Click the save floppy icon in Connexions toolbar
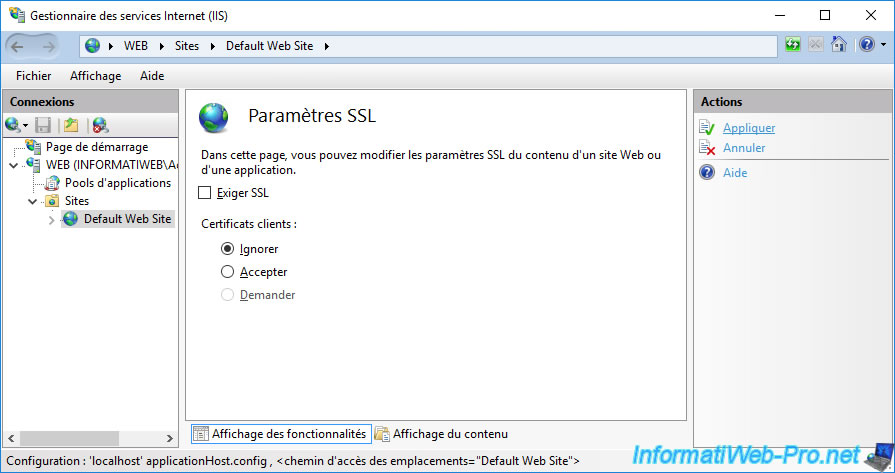The height and width of the screenshot is (473, 895). coord(43,125)
